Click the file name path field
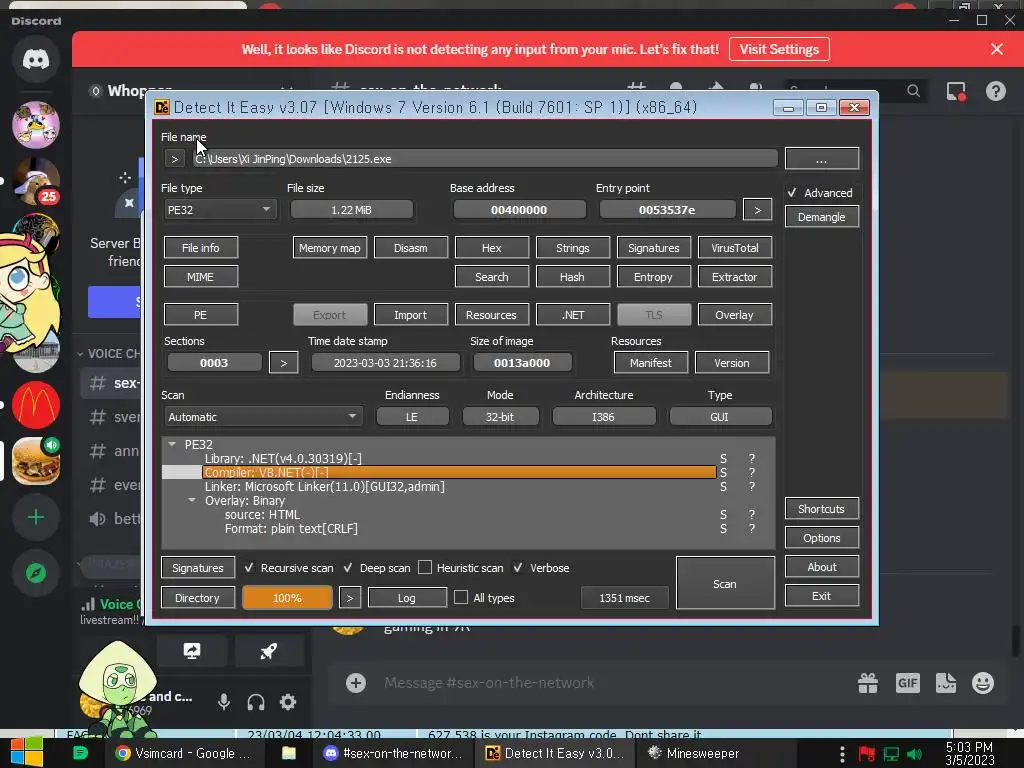The width and height of the screenshot is (1024, 768). [x=485, y=159]
